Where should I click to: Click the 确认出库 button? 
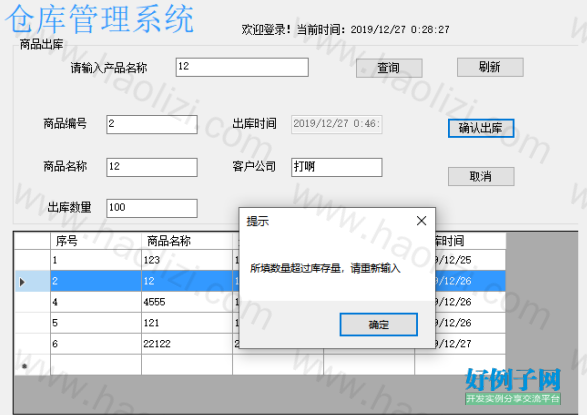pos(481,128)
